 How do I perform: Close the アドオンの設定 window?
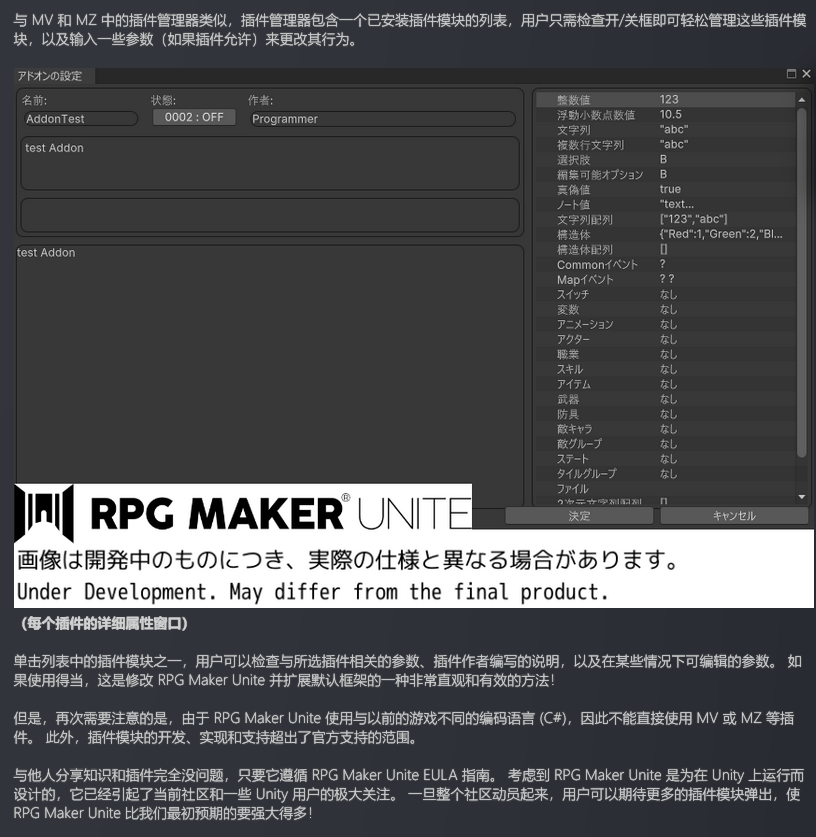point(806,74)
